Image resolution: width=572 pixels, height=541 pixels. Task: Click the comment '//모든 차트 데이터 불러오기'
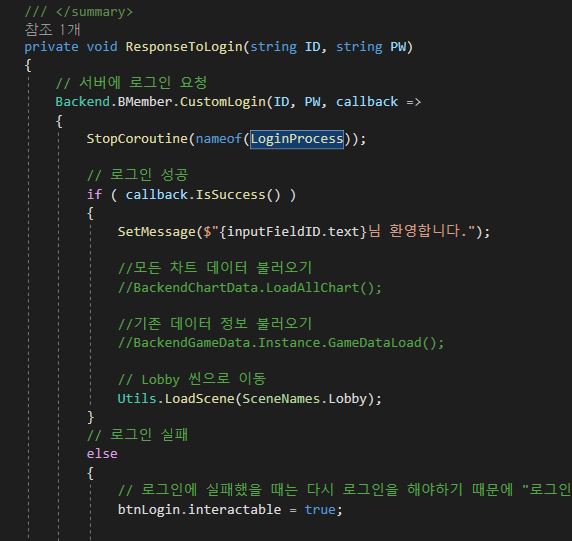pos(215,268)
